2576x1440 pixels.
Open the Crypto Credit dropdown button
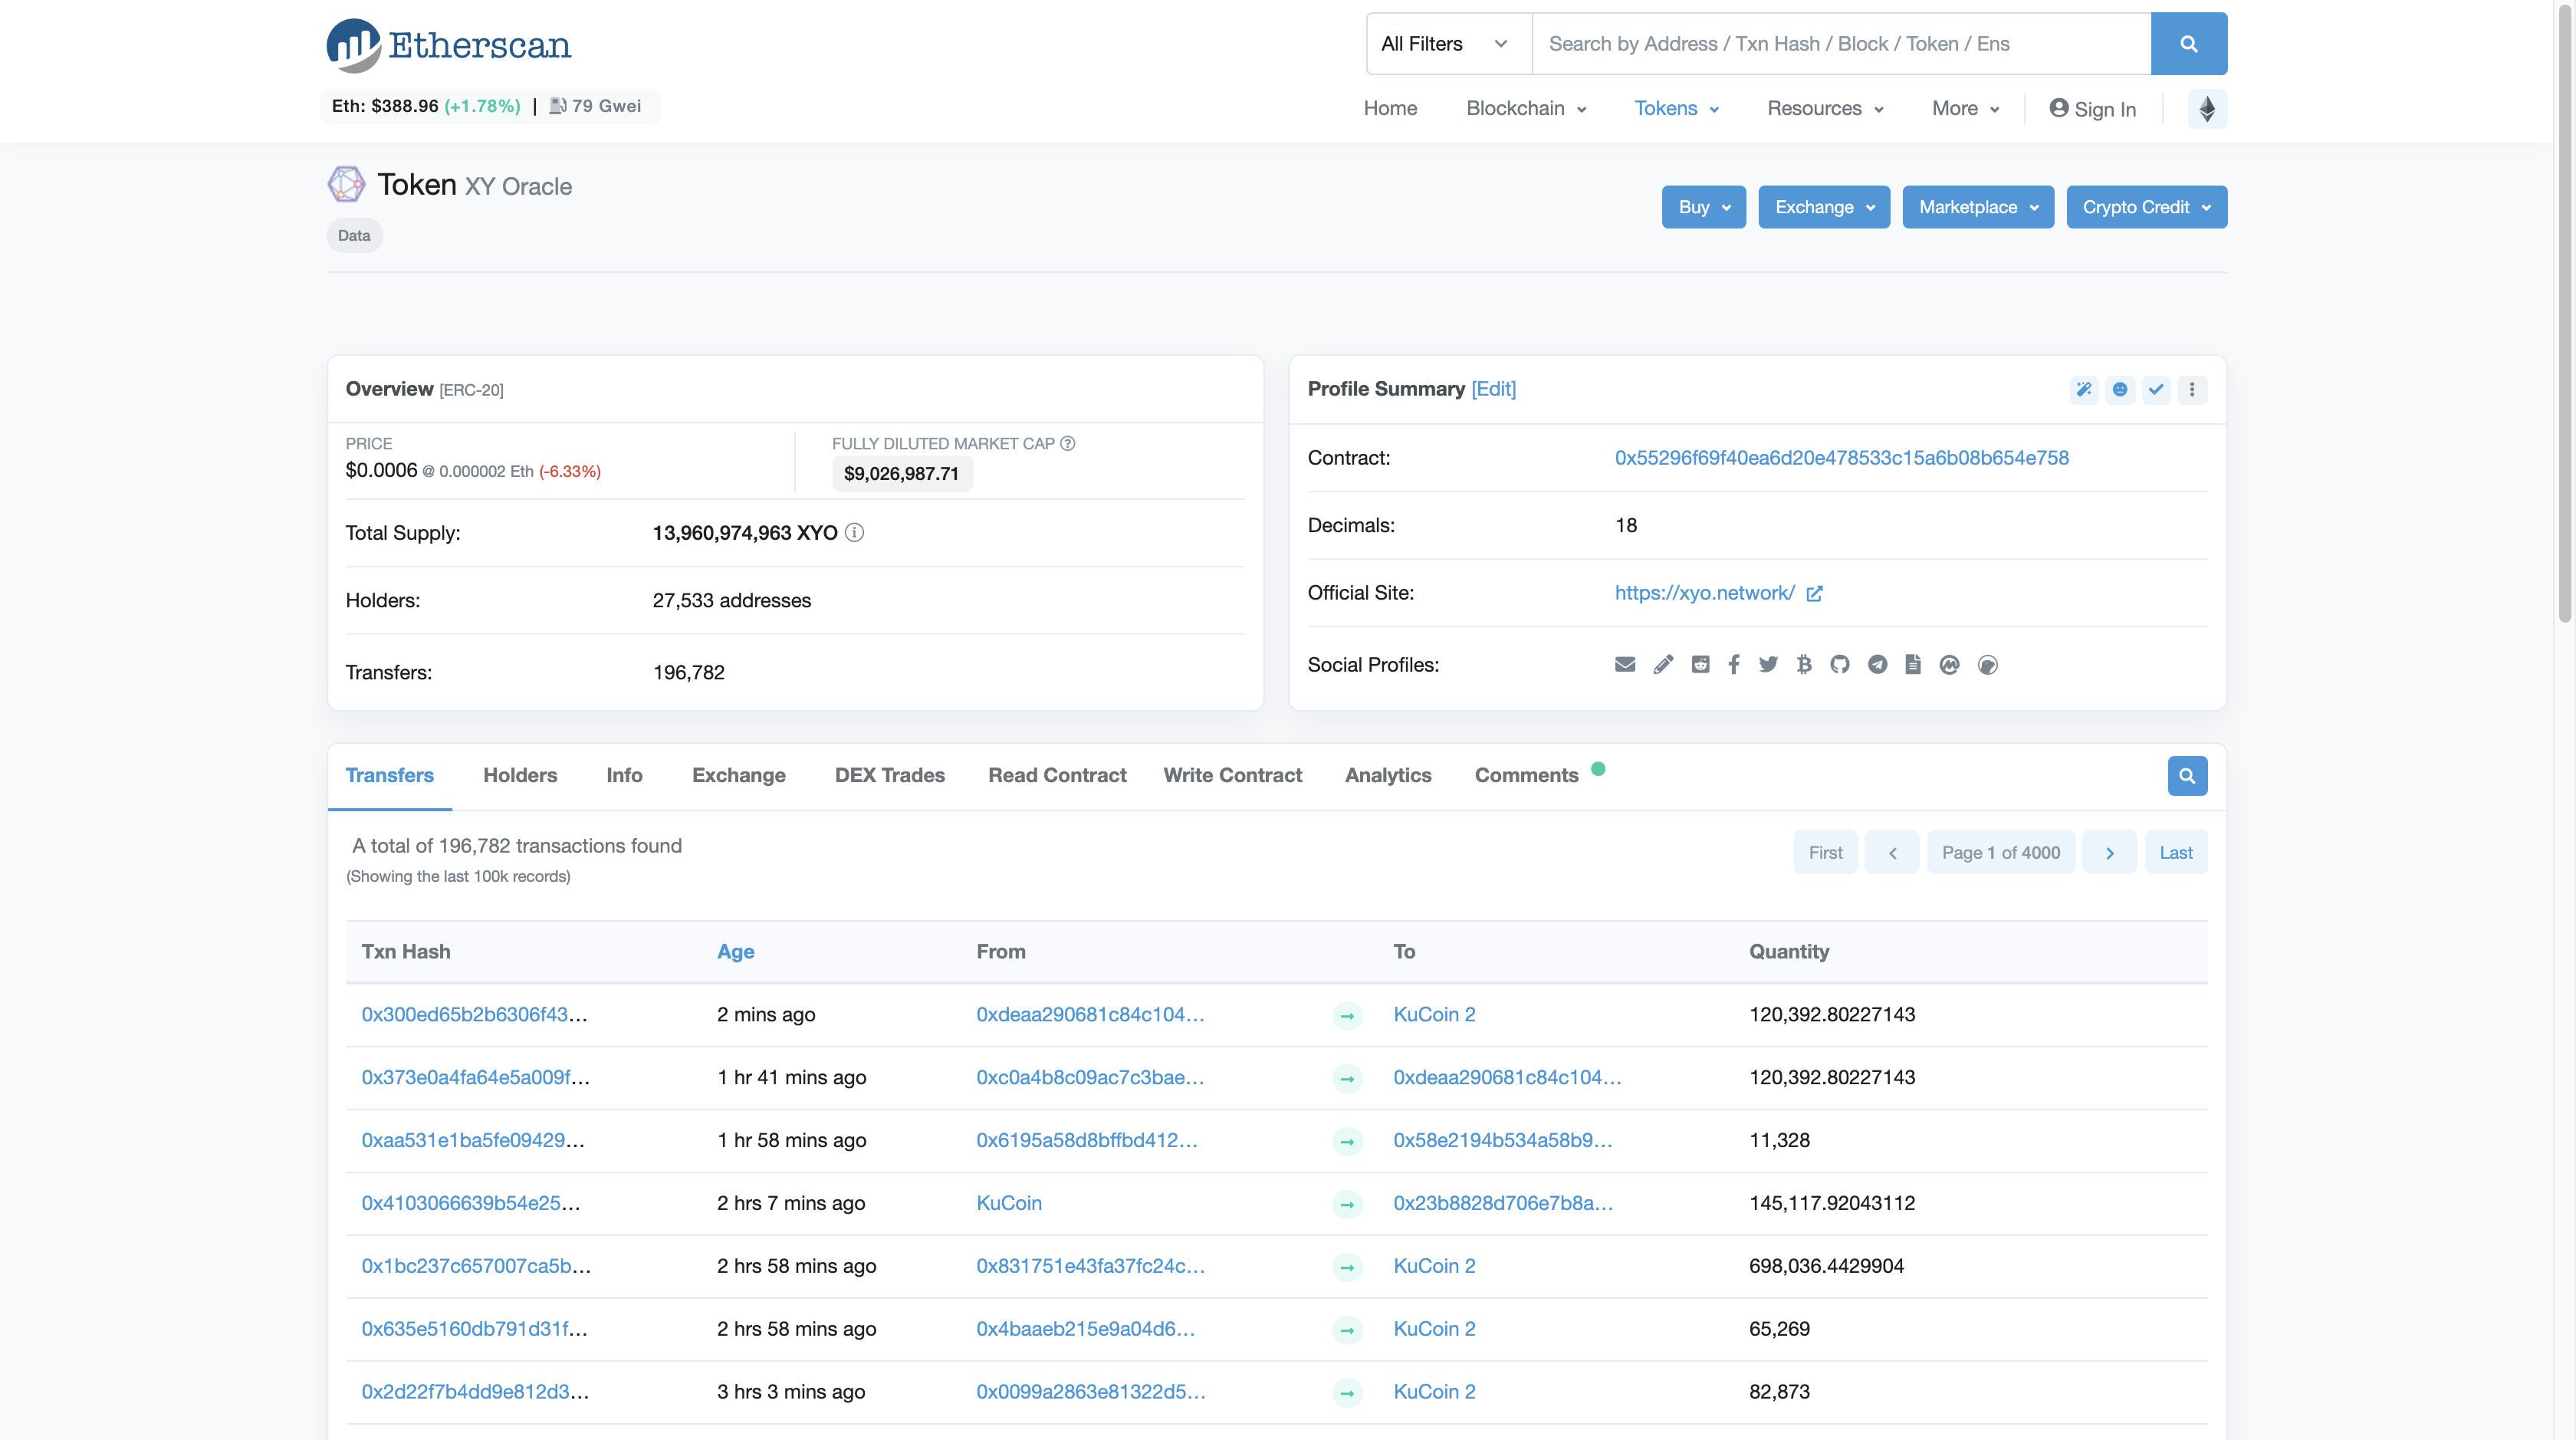[2146, 207]
